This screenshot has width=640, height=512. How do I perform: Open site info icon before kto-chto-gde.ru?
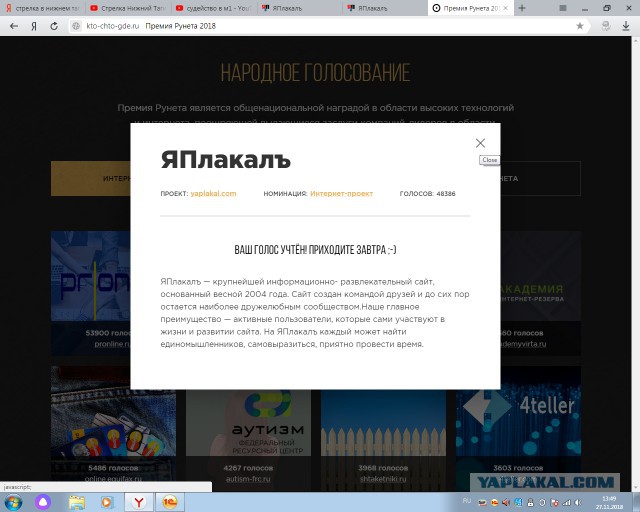click(x=76, y=26)
